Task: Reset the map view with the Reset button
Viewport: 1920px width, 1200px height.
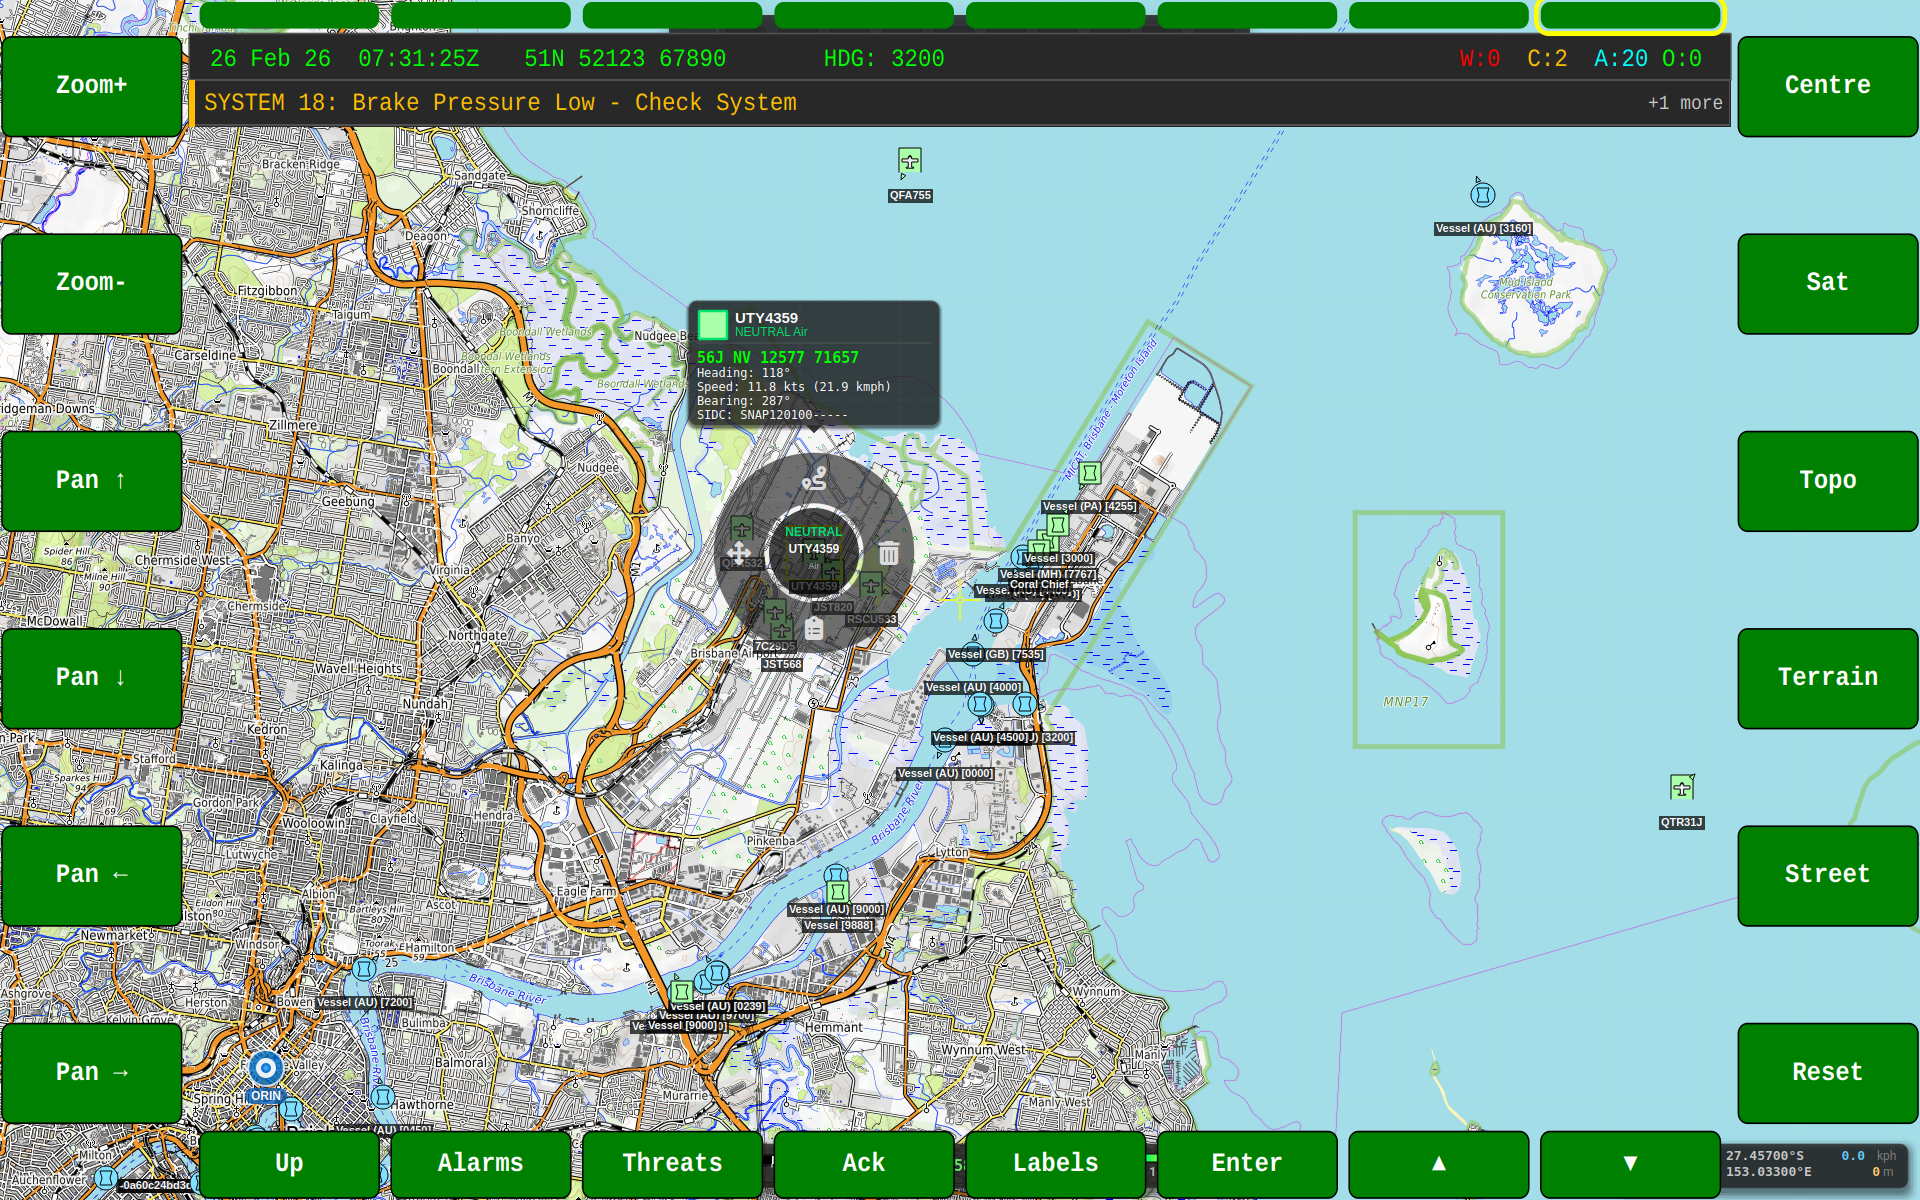Action: 1827,1071
